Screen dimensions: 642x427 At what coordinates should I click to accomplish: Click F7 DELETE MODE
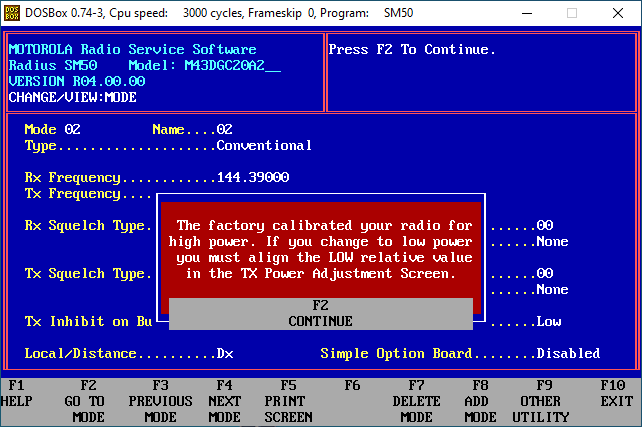pyautogui.click(x=416, y=401)
